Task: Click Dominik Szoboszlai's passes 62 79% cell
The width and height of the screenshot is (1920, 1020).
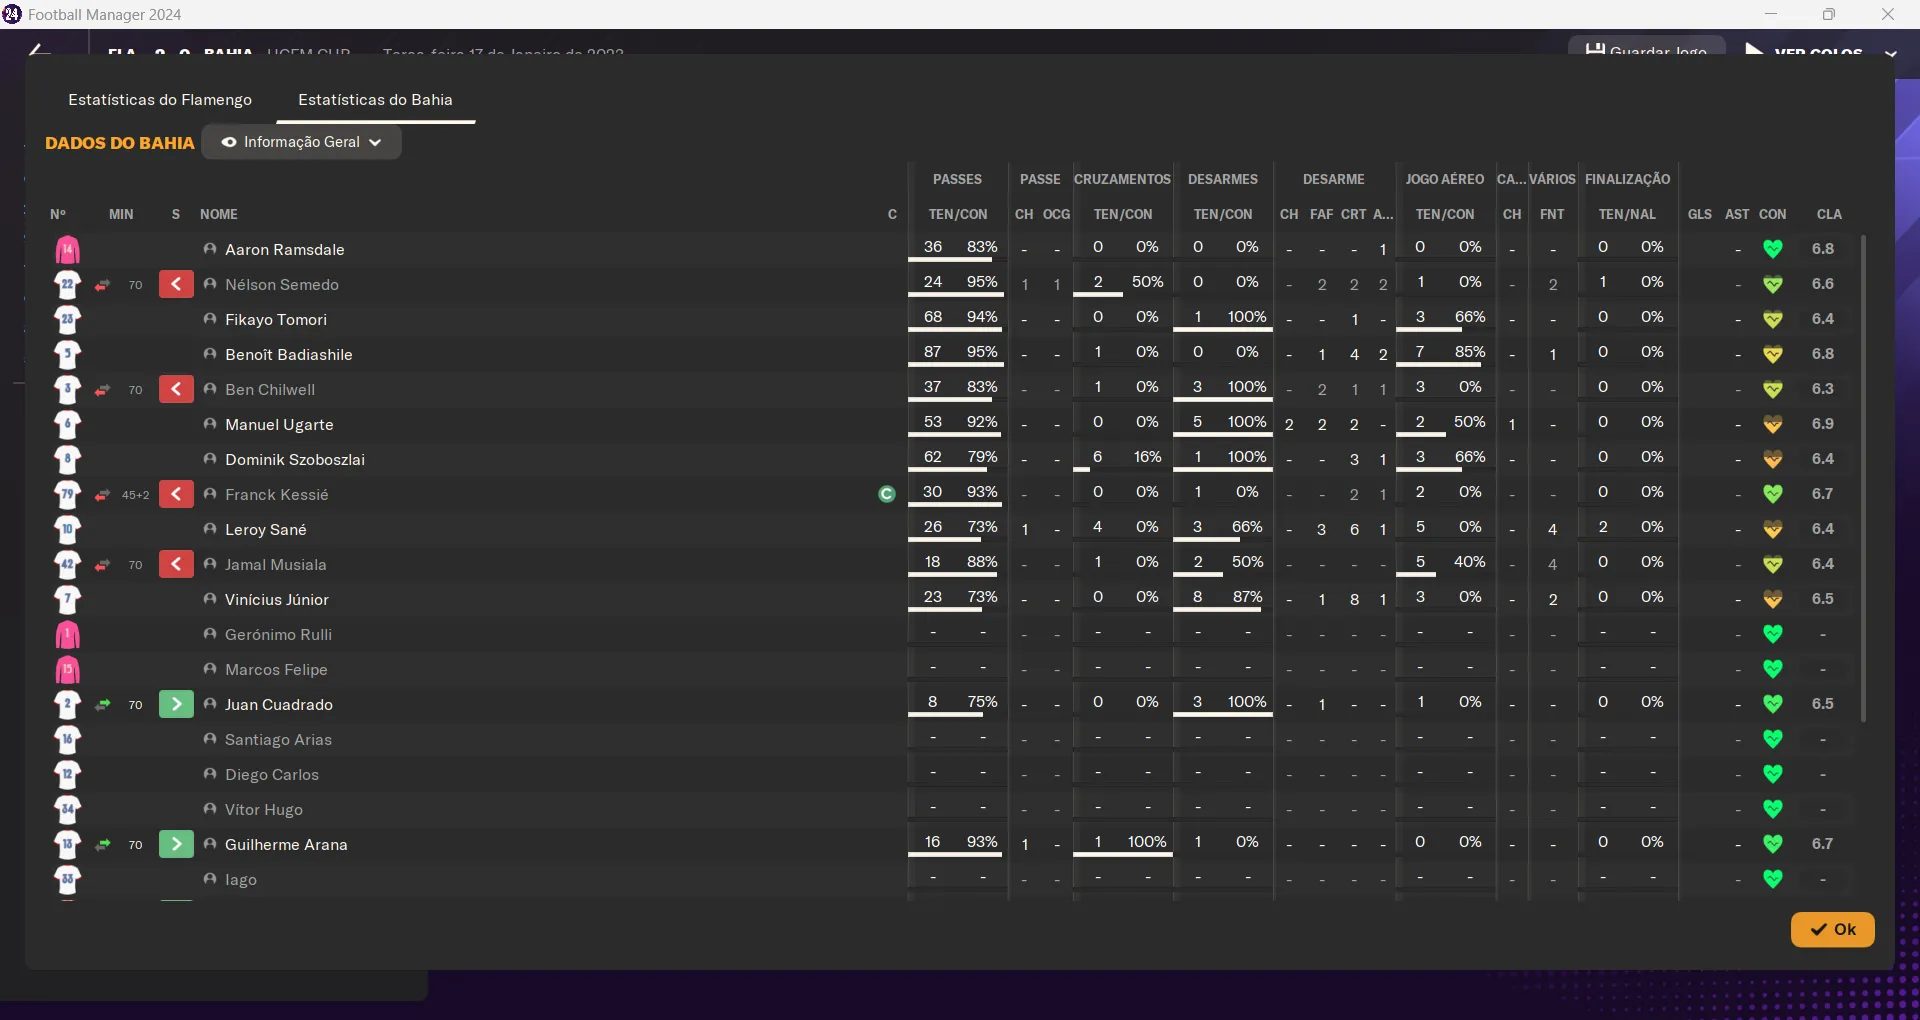Action: click(958, 457)
